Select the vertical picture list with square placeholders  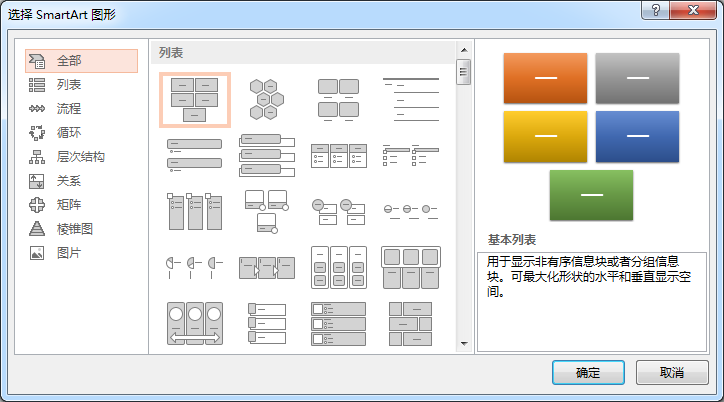click(338, 324)
